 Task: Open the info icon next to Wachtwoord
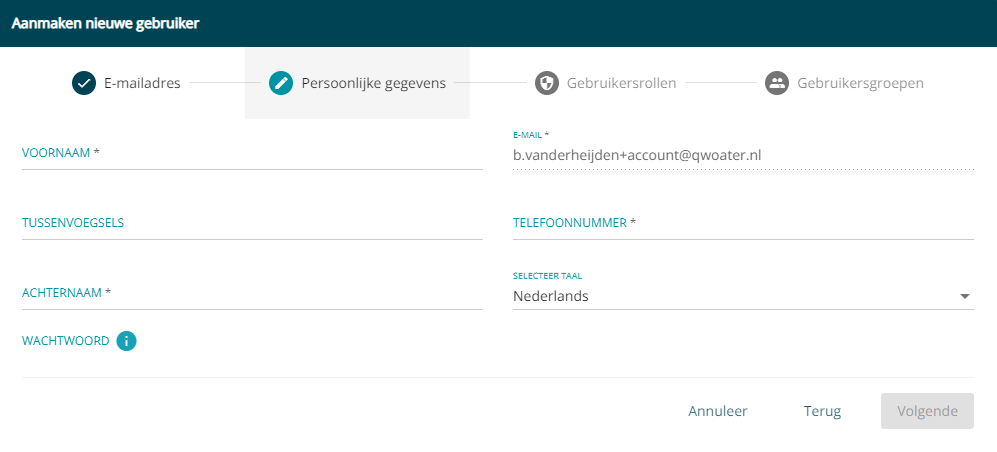[x=127, y=341]
